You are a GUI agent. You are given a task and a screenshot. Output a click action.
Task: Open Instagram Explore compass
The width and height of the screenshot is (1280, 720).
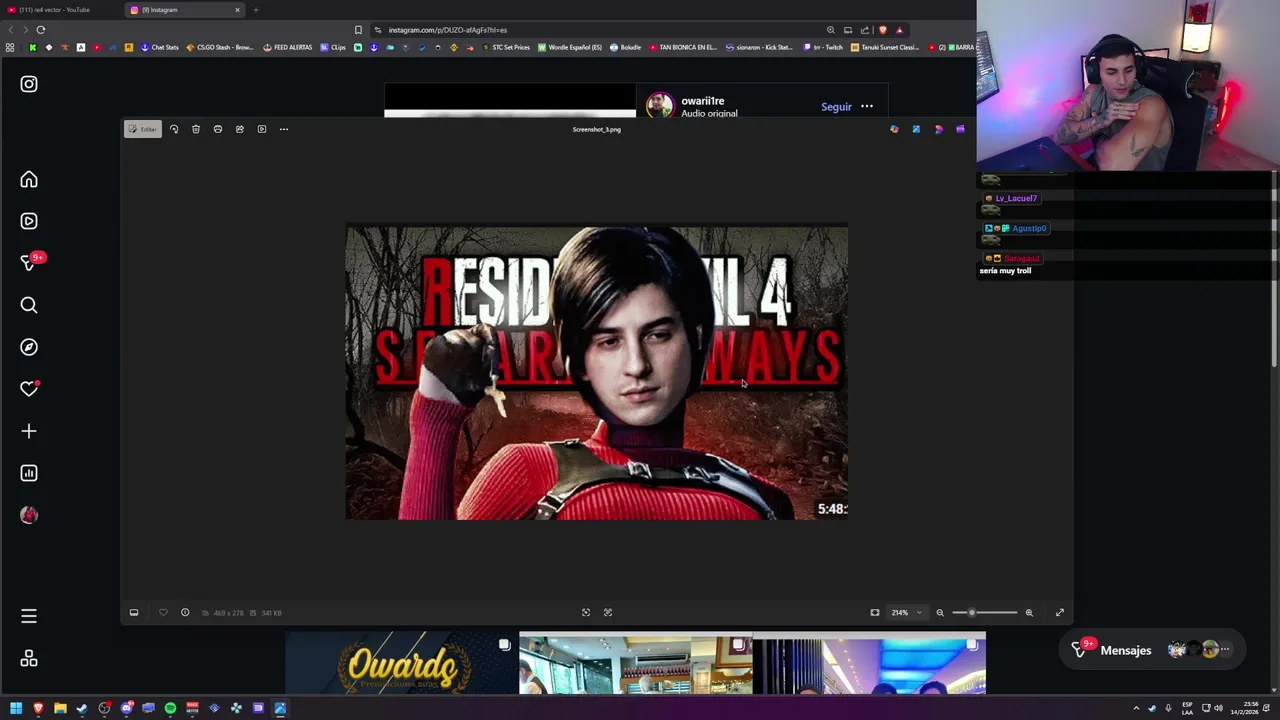point(29,347)
